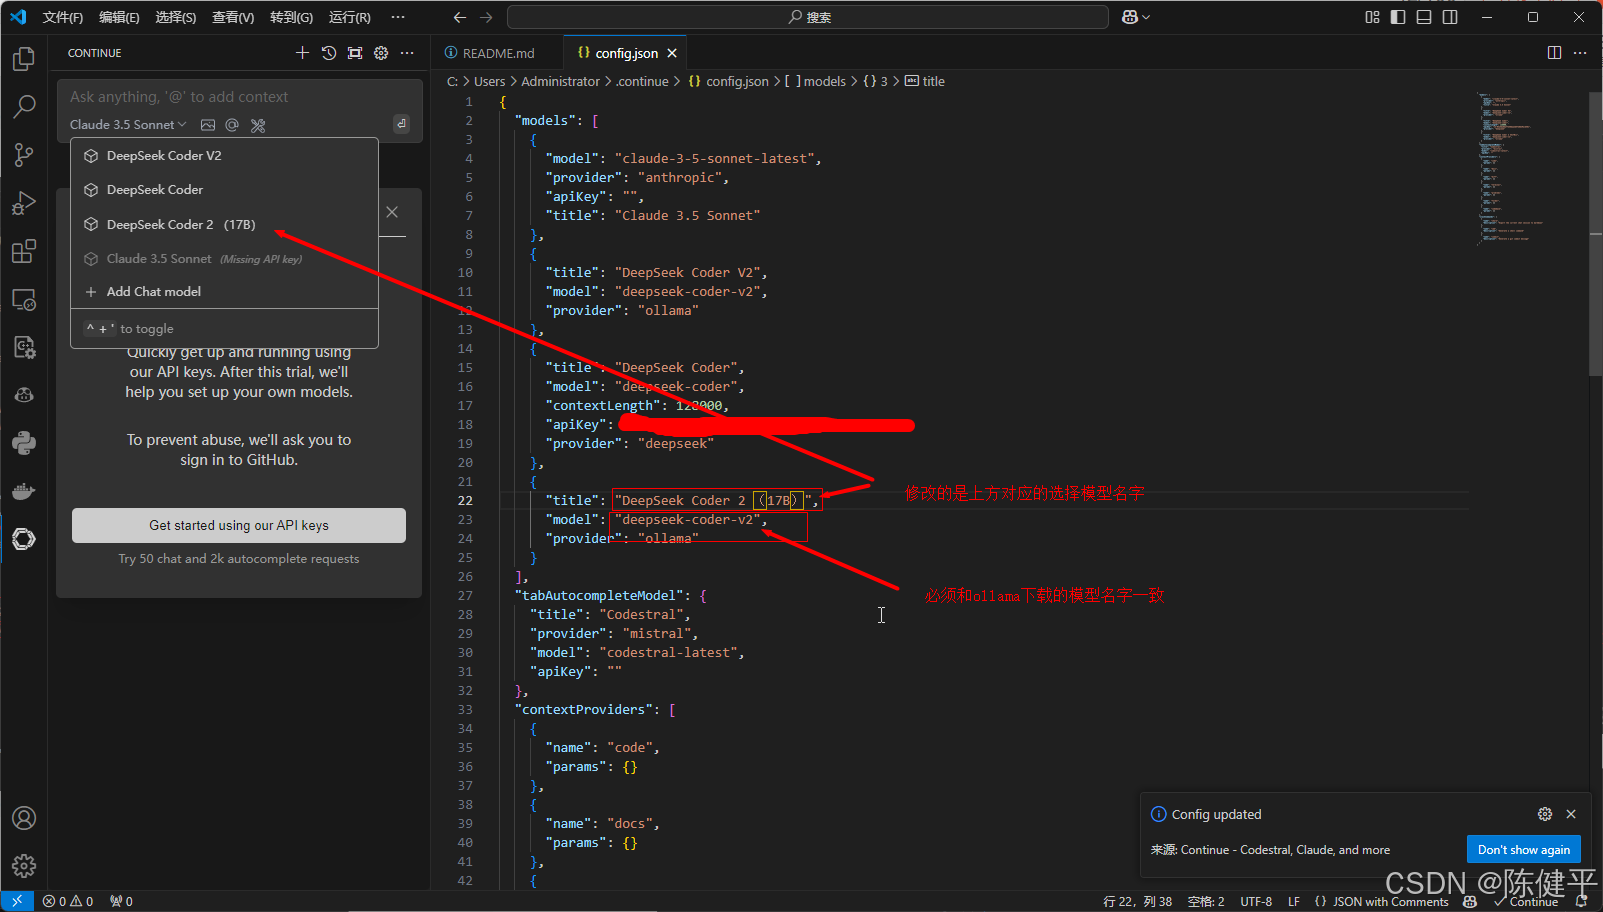Open editor more actions menu
1603x912 pixels.
coord(1580,53)
